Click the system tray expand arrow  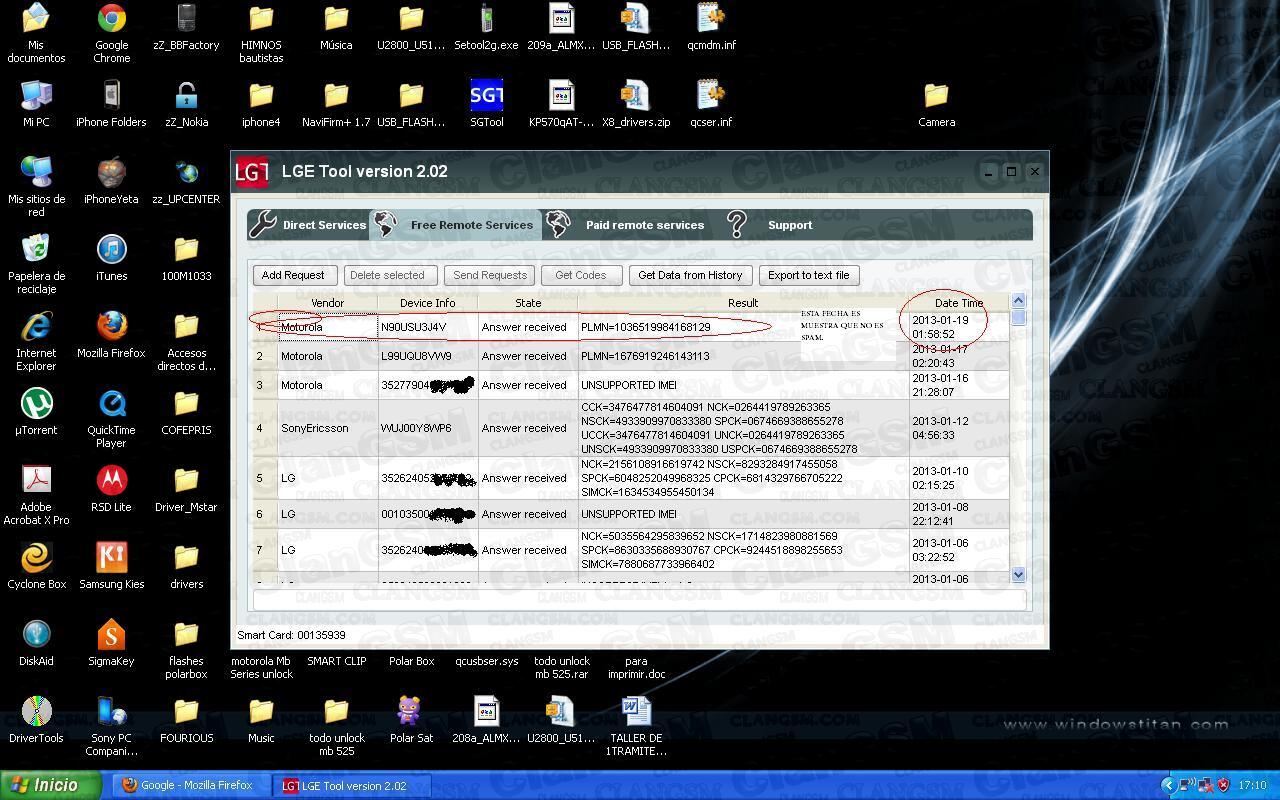[1167, 785]
